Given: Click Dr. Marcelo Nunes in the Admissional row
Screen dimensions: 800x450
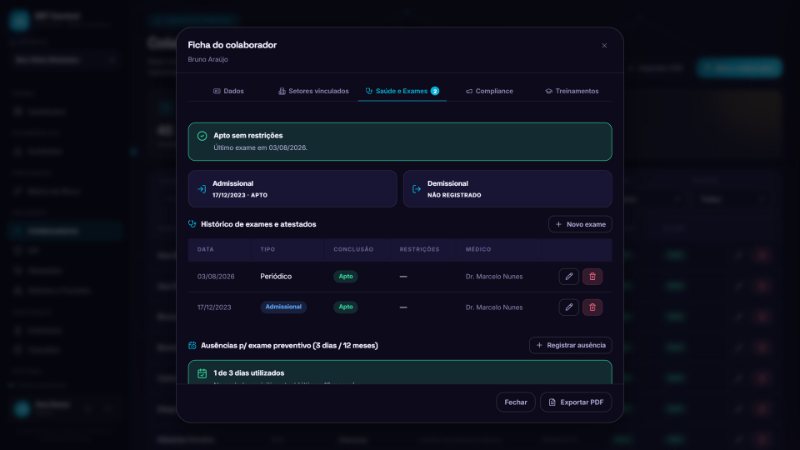Looking at the screenshot, I should coord(494,307).
